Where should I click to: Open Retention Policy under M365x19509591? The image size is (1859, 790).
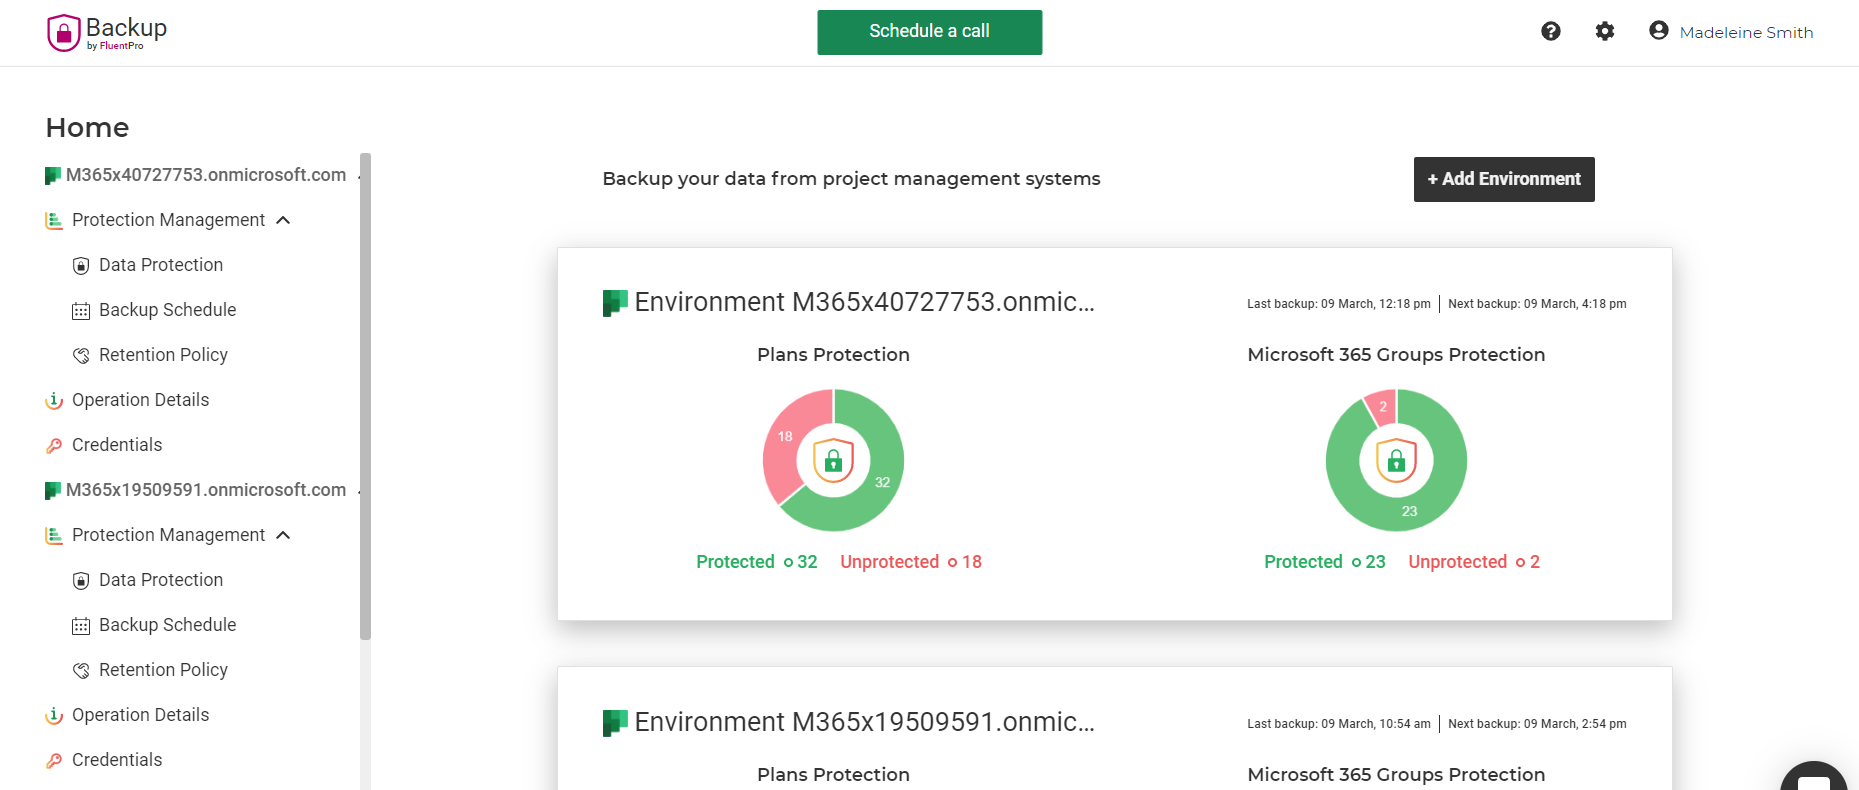pyautogui.click(x=163, y=670)
